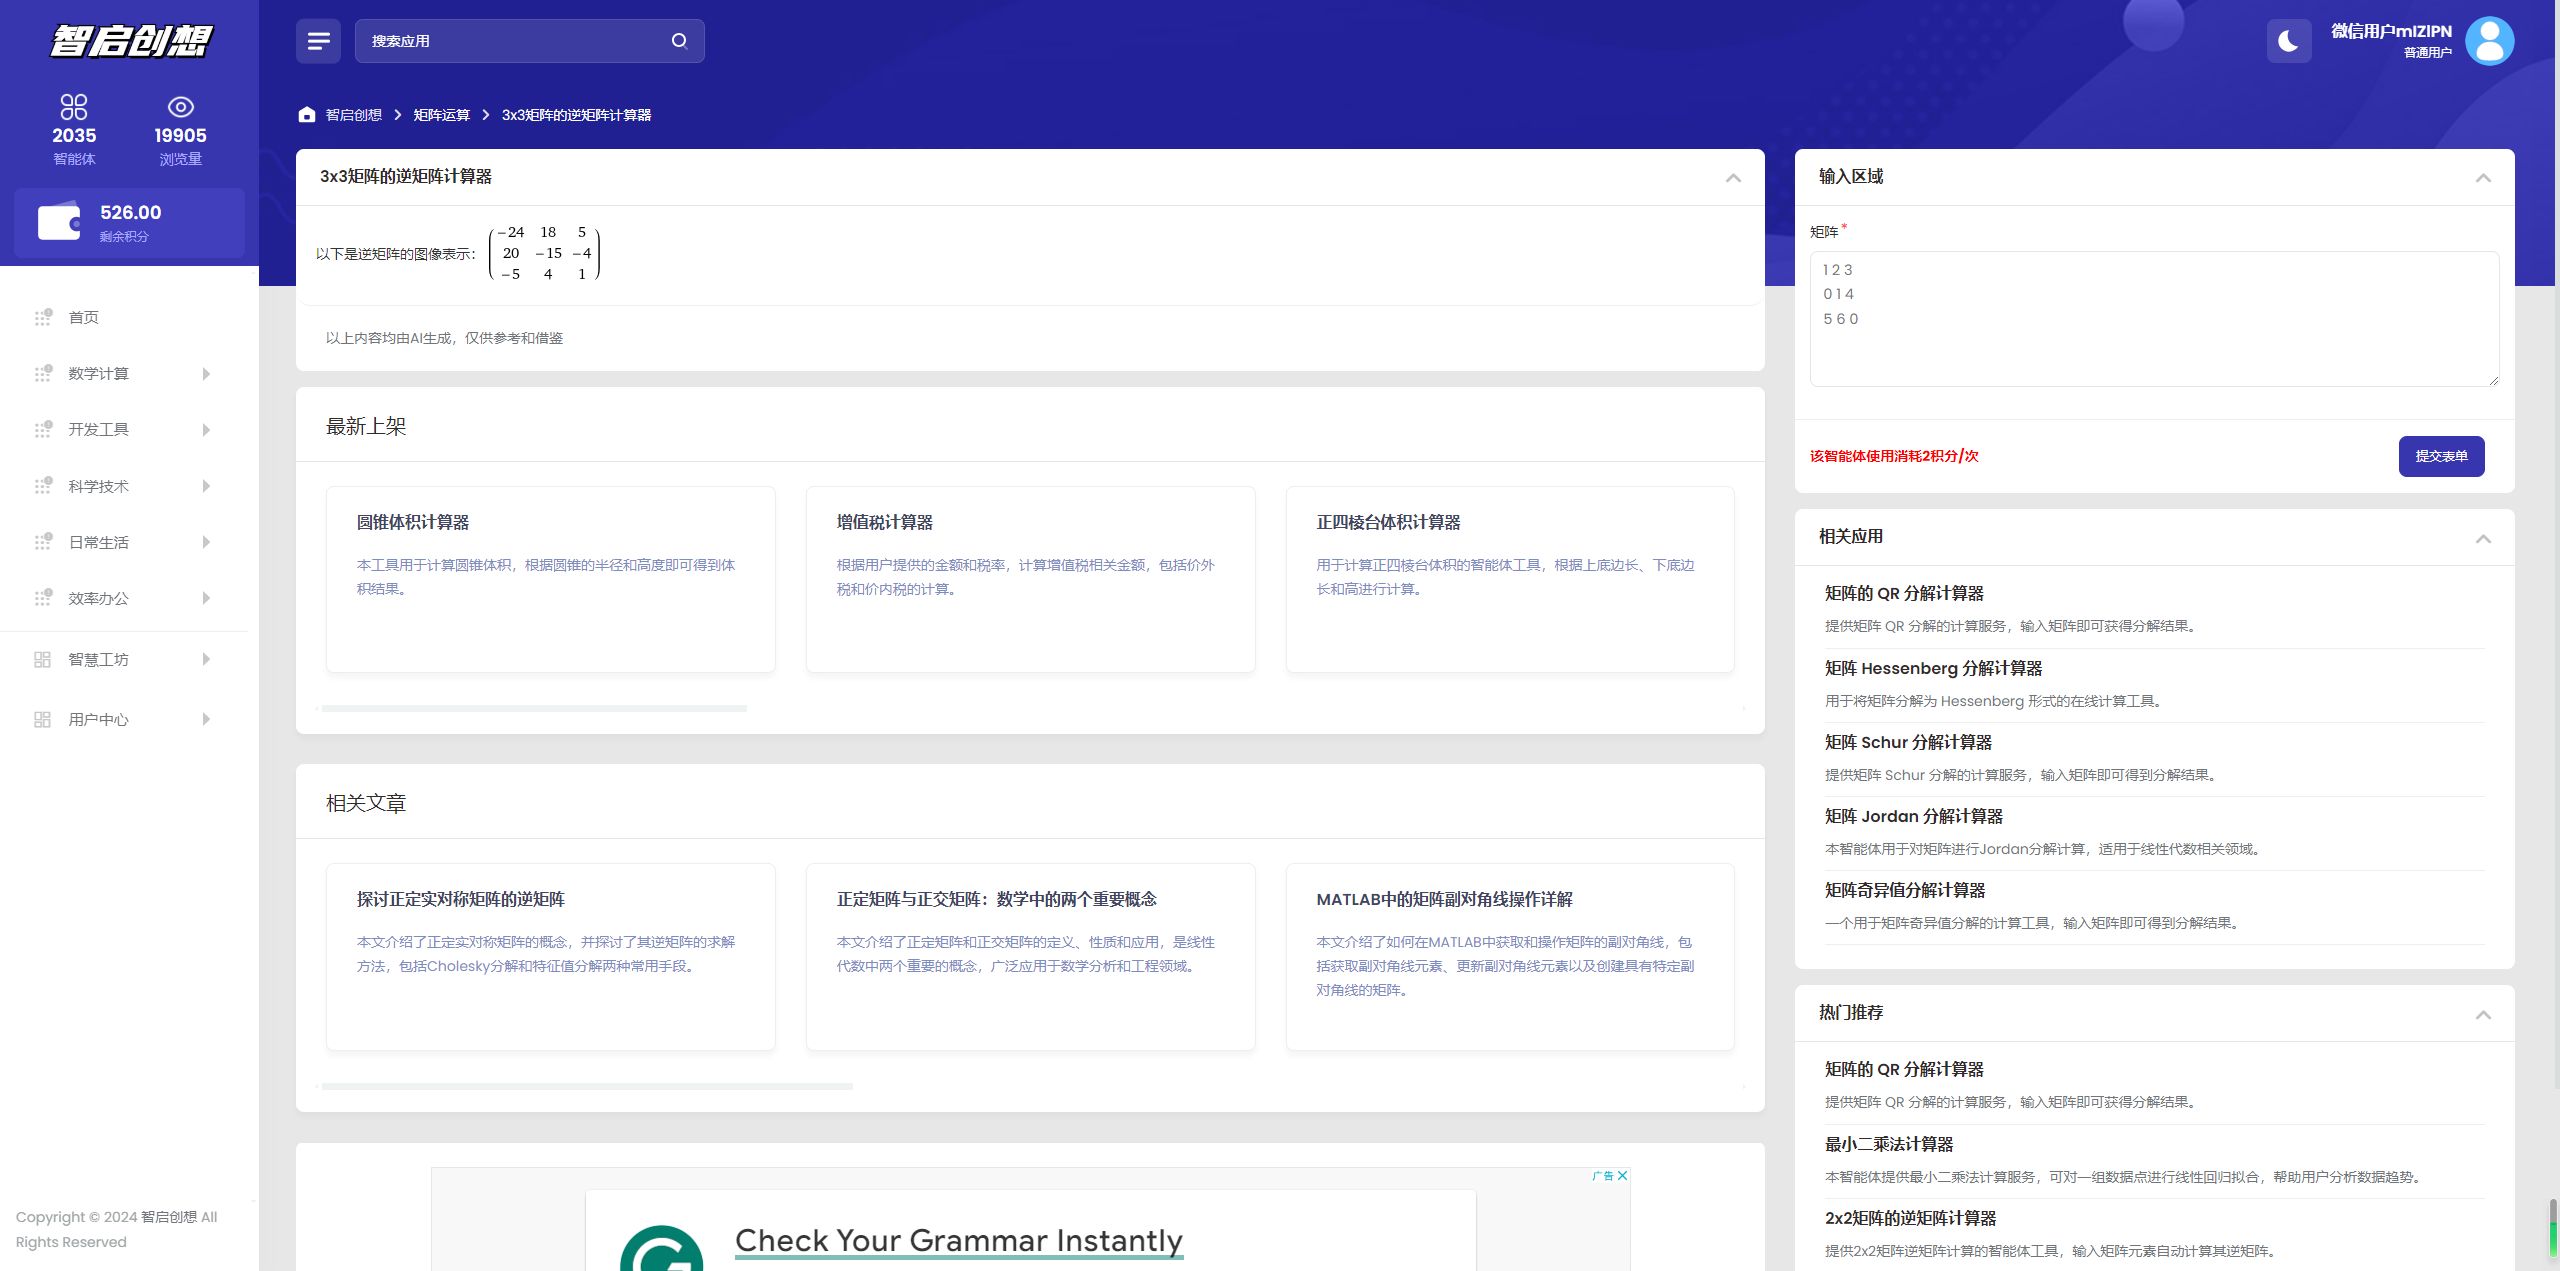Screen dimensions: 2560x1271
Task: Click the 效率办公 sidebar dots icon
Action: (43, 598)
